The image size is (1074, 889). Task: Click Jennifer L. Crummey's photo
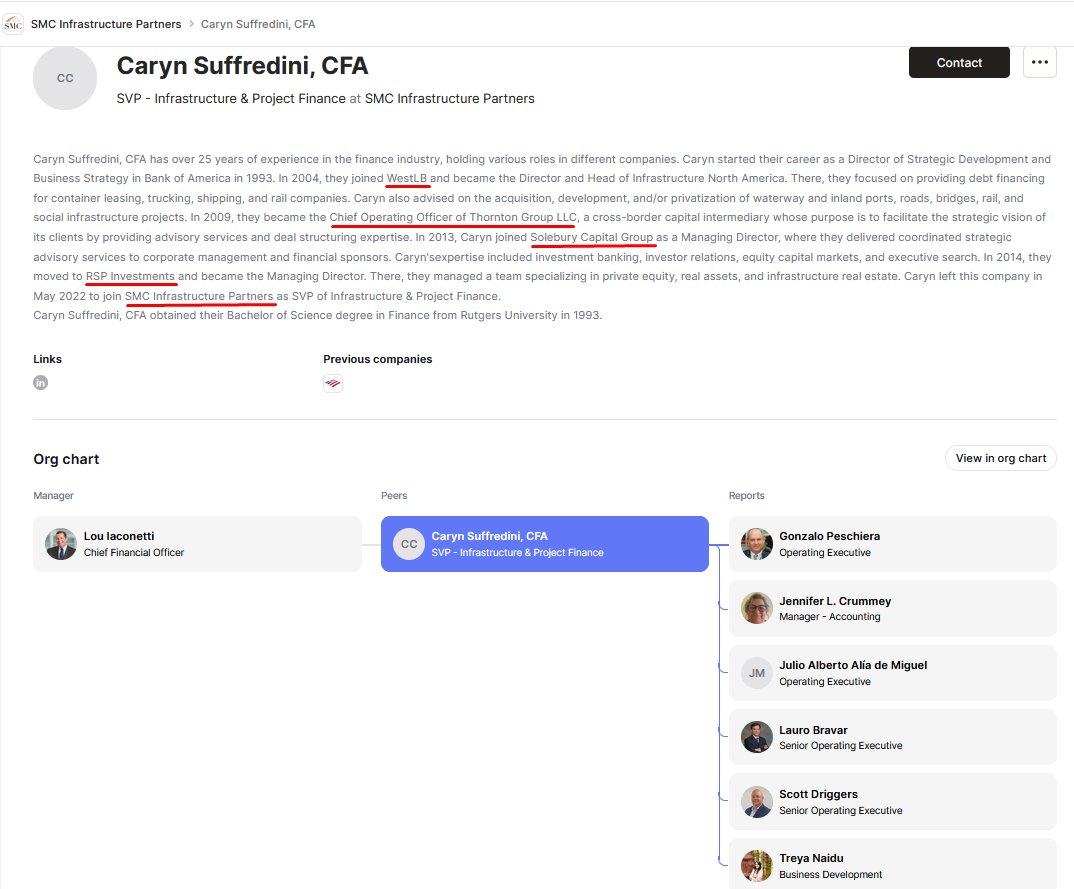pyautogui.click(x=757, y=608)
